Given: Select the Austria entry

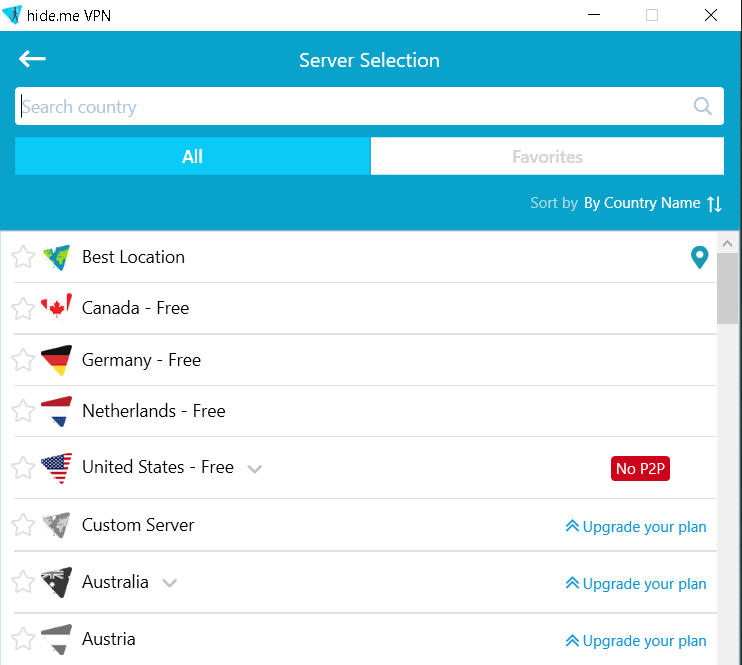Looking at the screenshot, I should point(365,639).
